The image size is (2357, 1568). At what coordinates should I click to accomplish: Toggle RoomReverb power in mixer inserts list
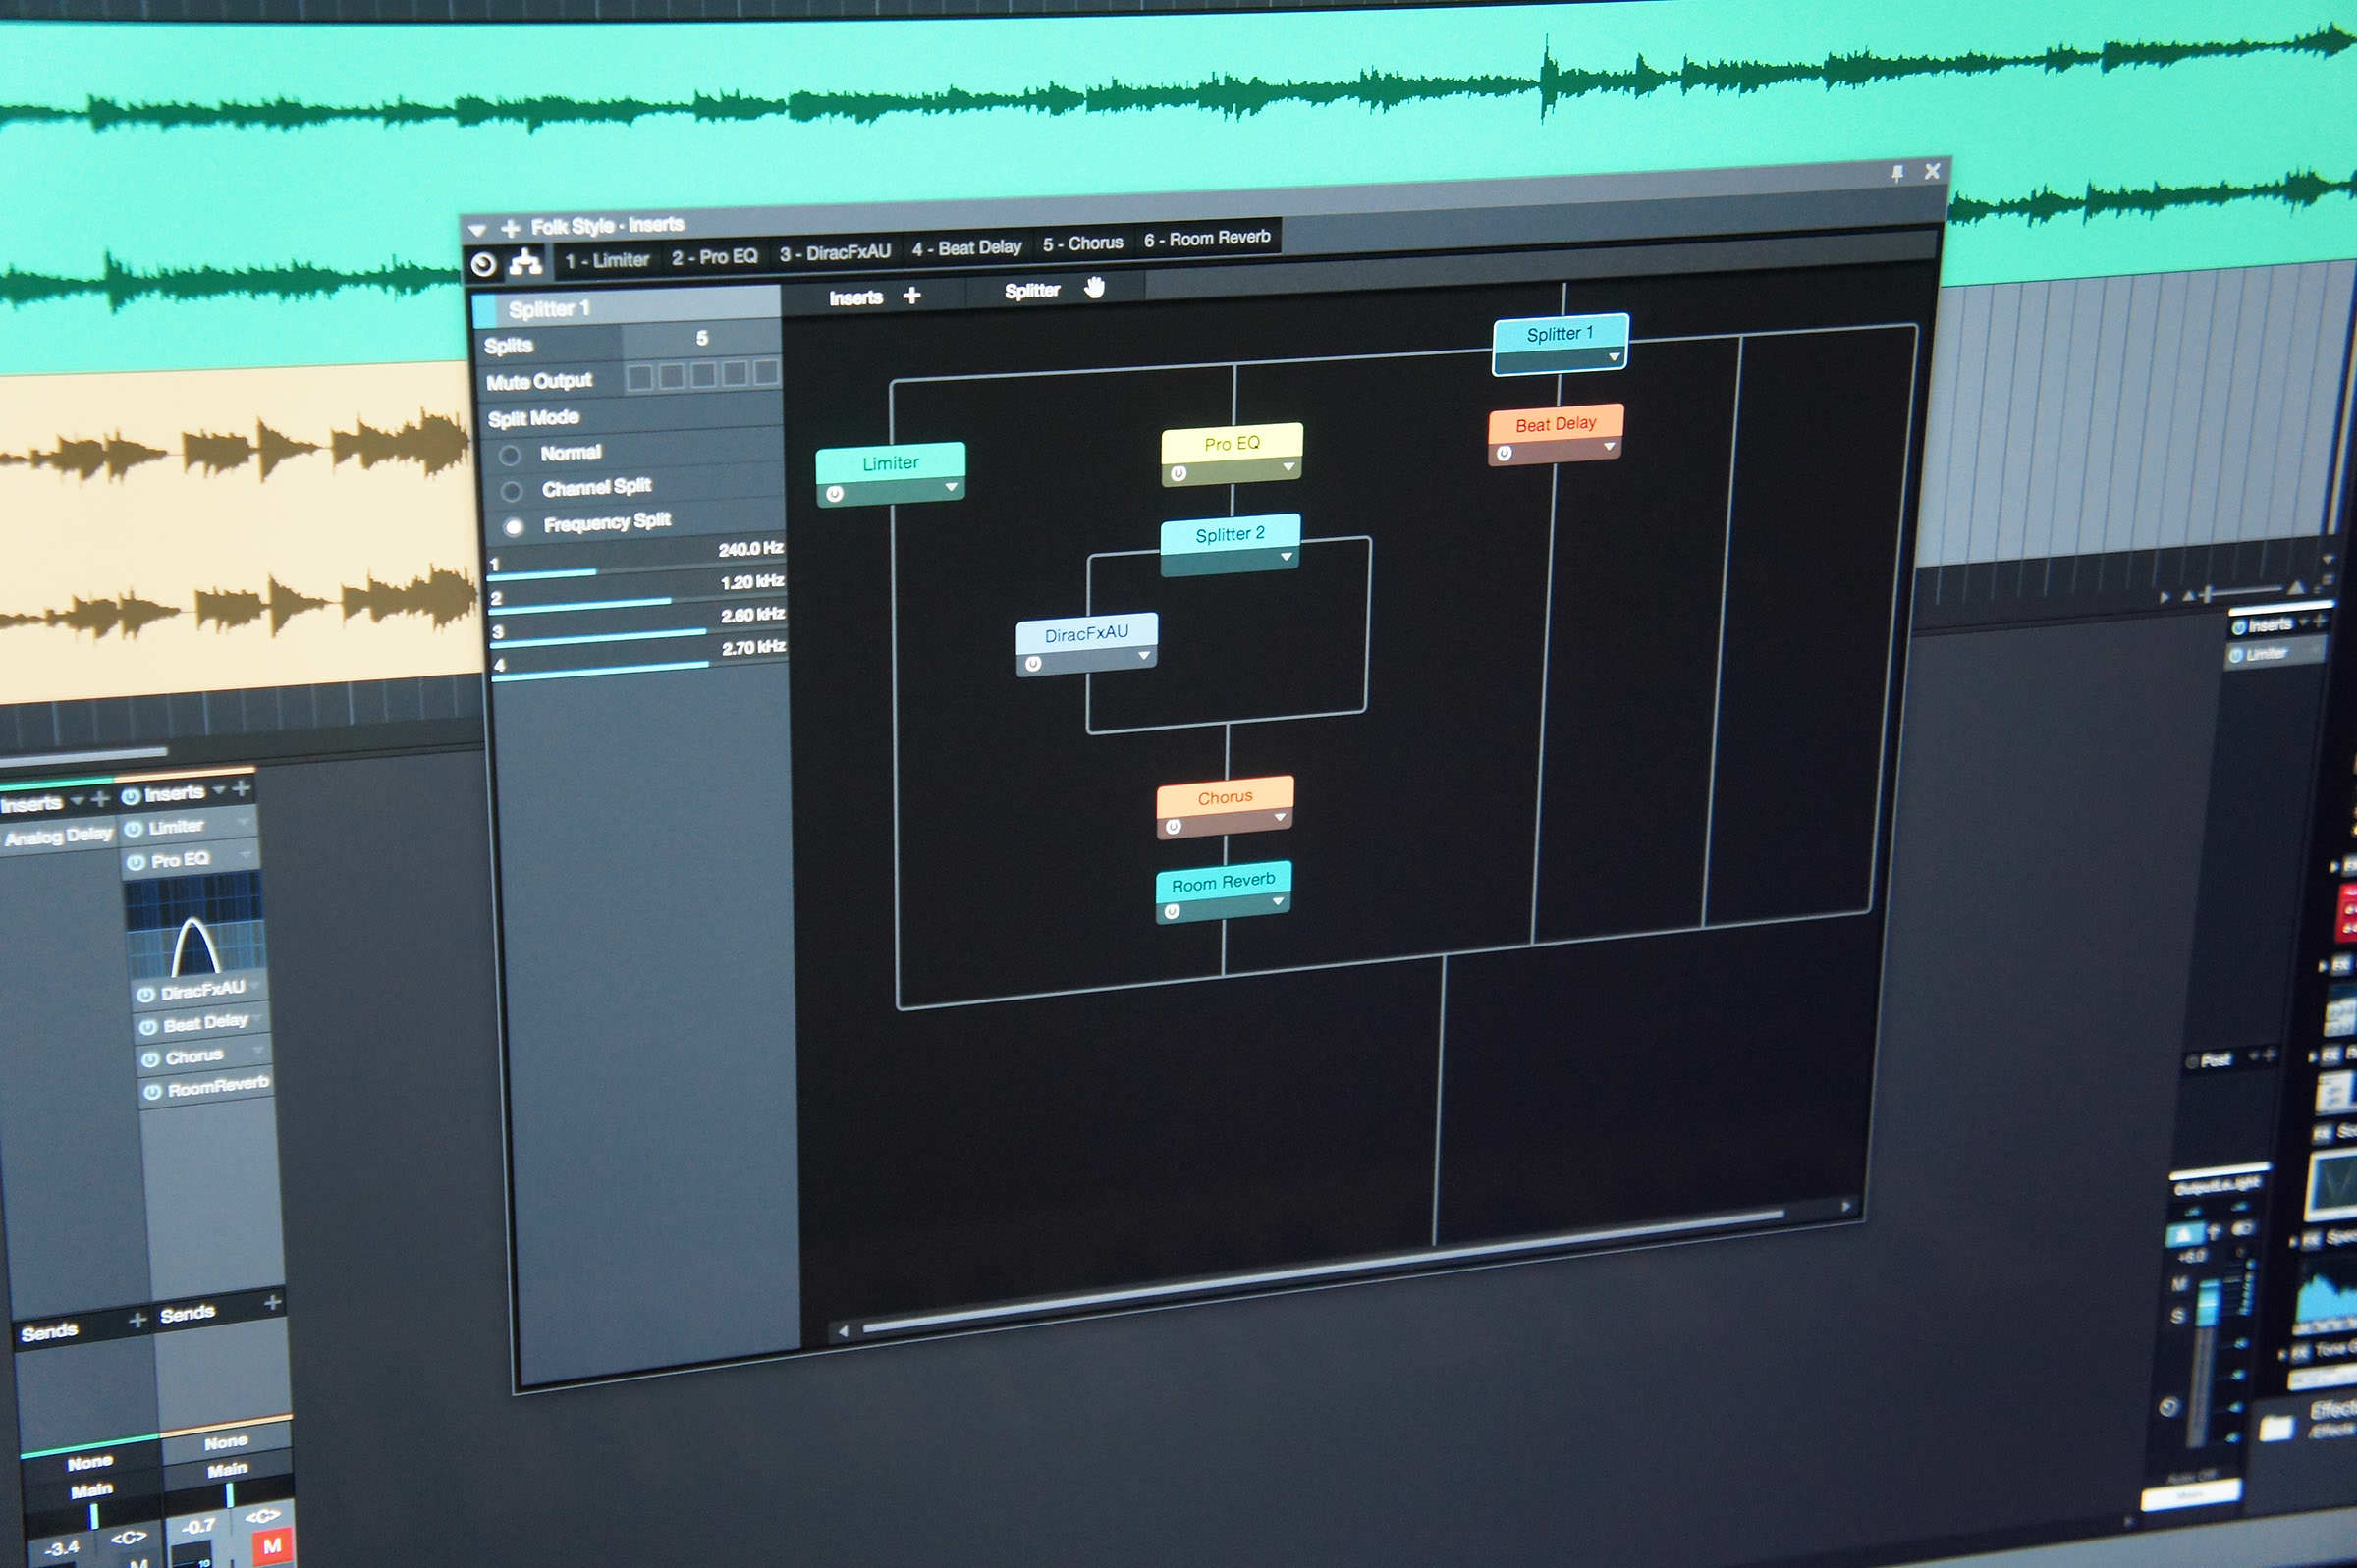152,1092
